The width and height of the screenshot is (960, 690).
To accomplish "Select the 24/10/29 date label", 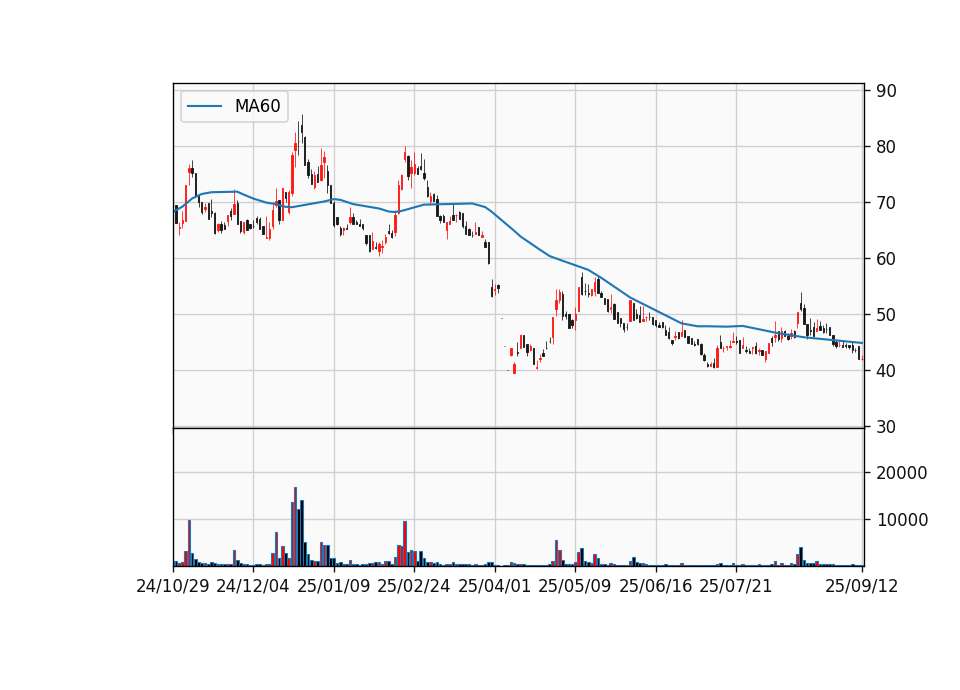I will pos(173,586).
